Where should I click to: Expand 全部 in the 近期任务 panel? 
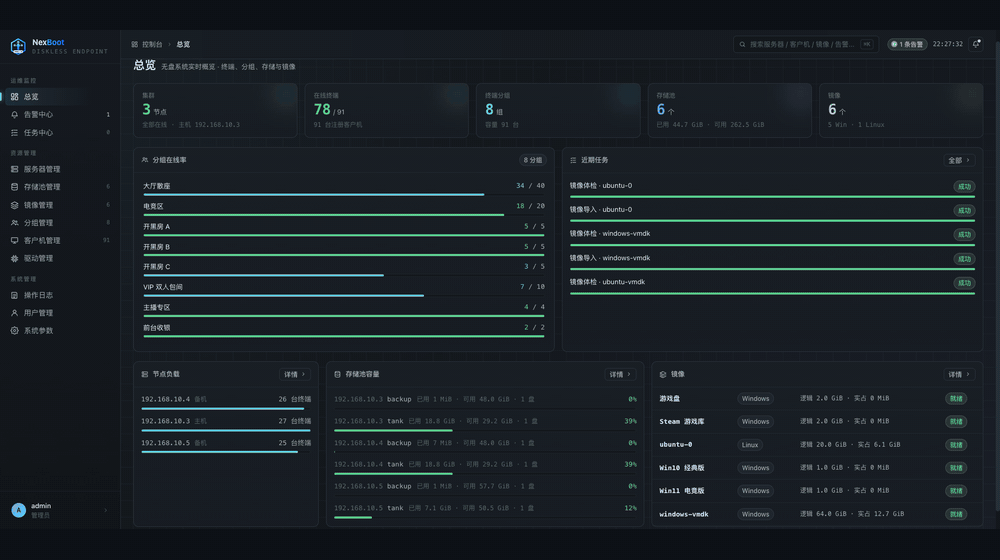tap(959, 160)
